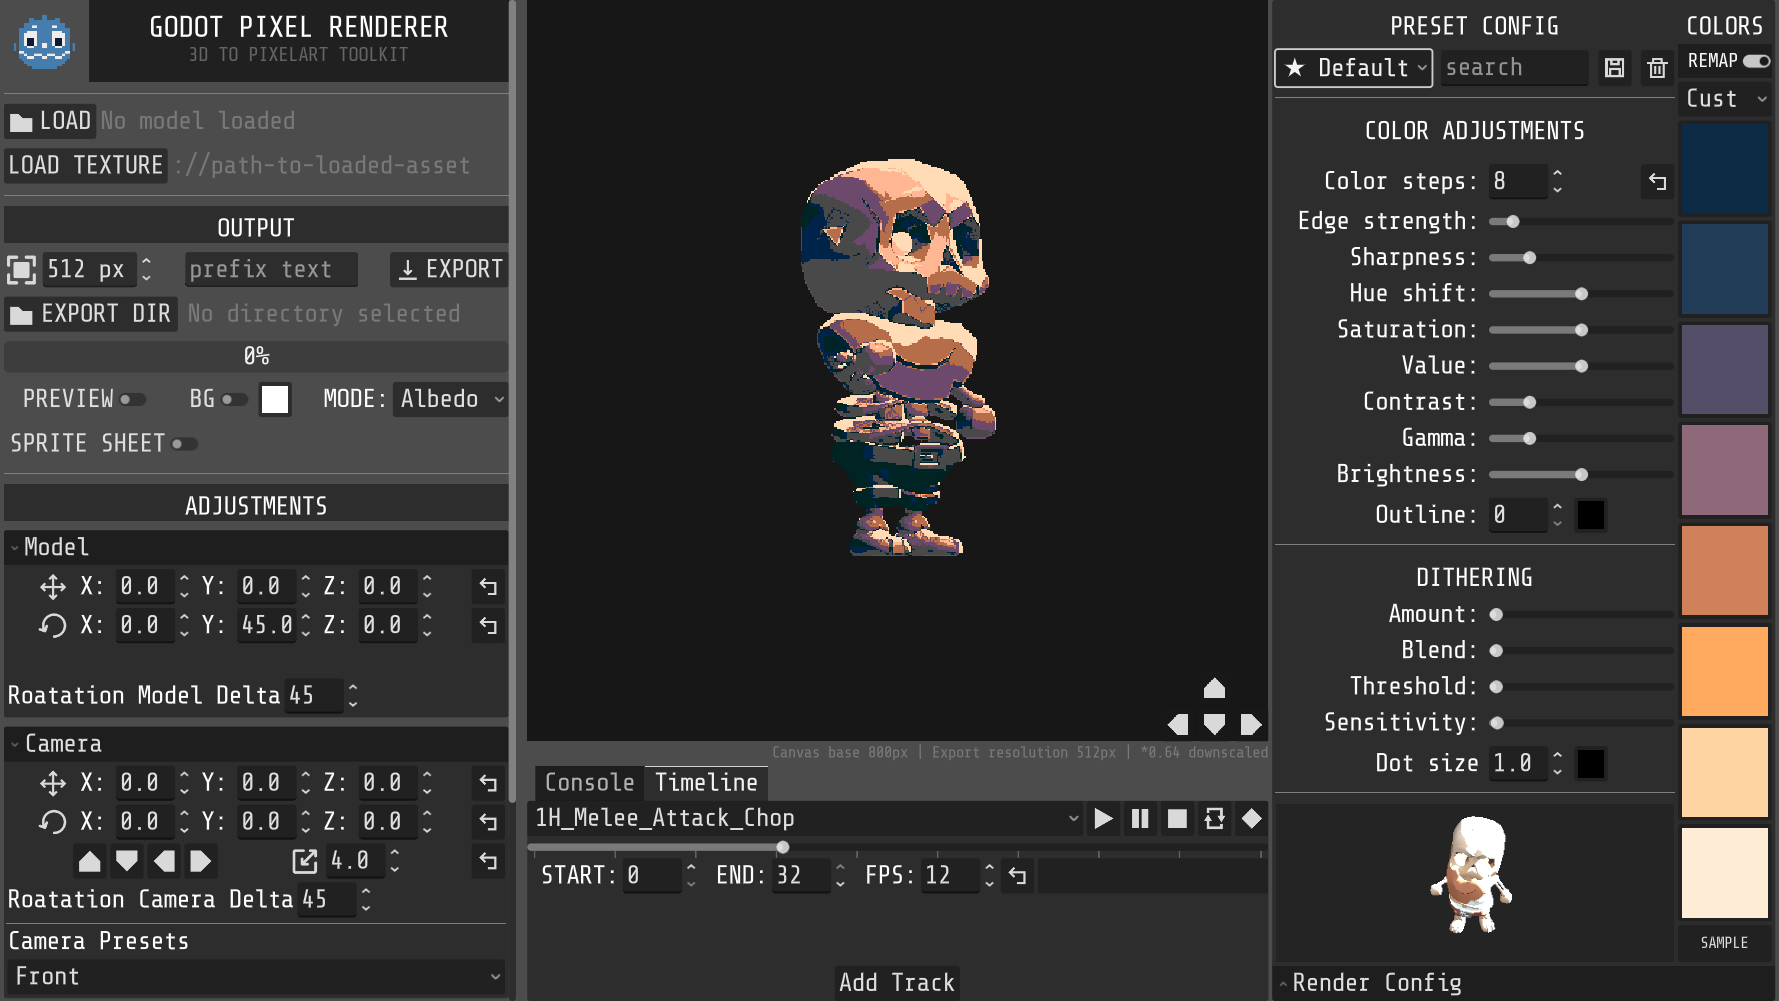
Task: Pick the white BG color swatch
Action: (x=275, y=400)
